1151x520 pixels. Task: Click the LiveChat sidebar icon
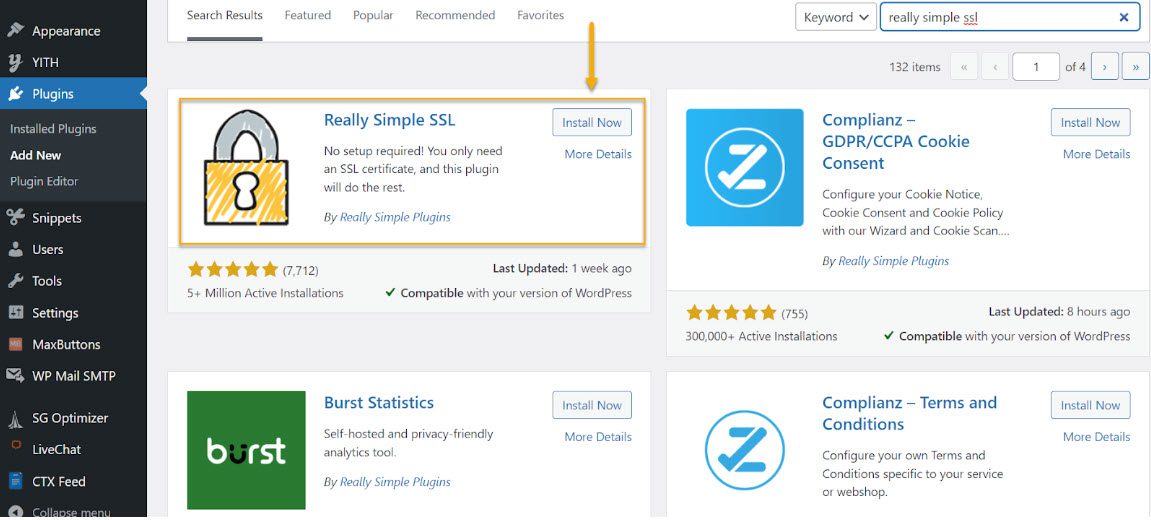click(15, 448)
